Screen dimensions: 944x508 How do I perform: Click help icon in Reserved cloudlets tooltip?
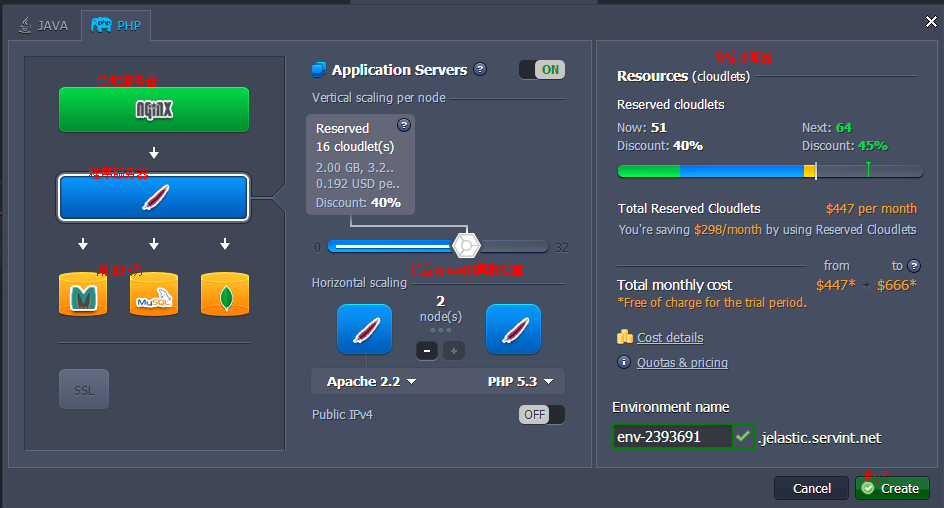404,125
